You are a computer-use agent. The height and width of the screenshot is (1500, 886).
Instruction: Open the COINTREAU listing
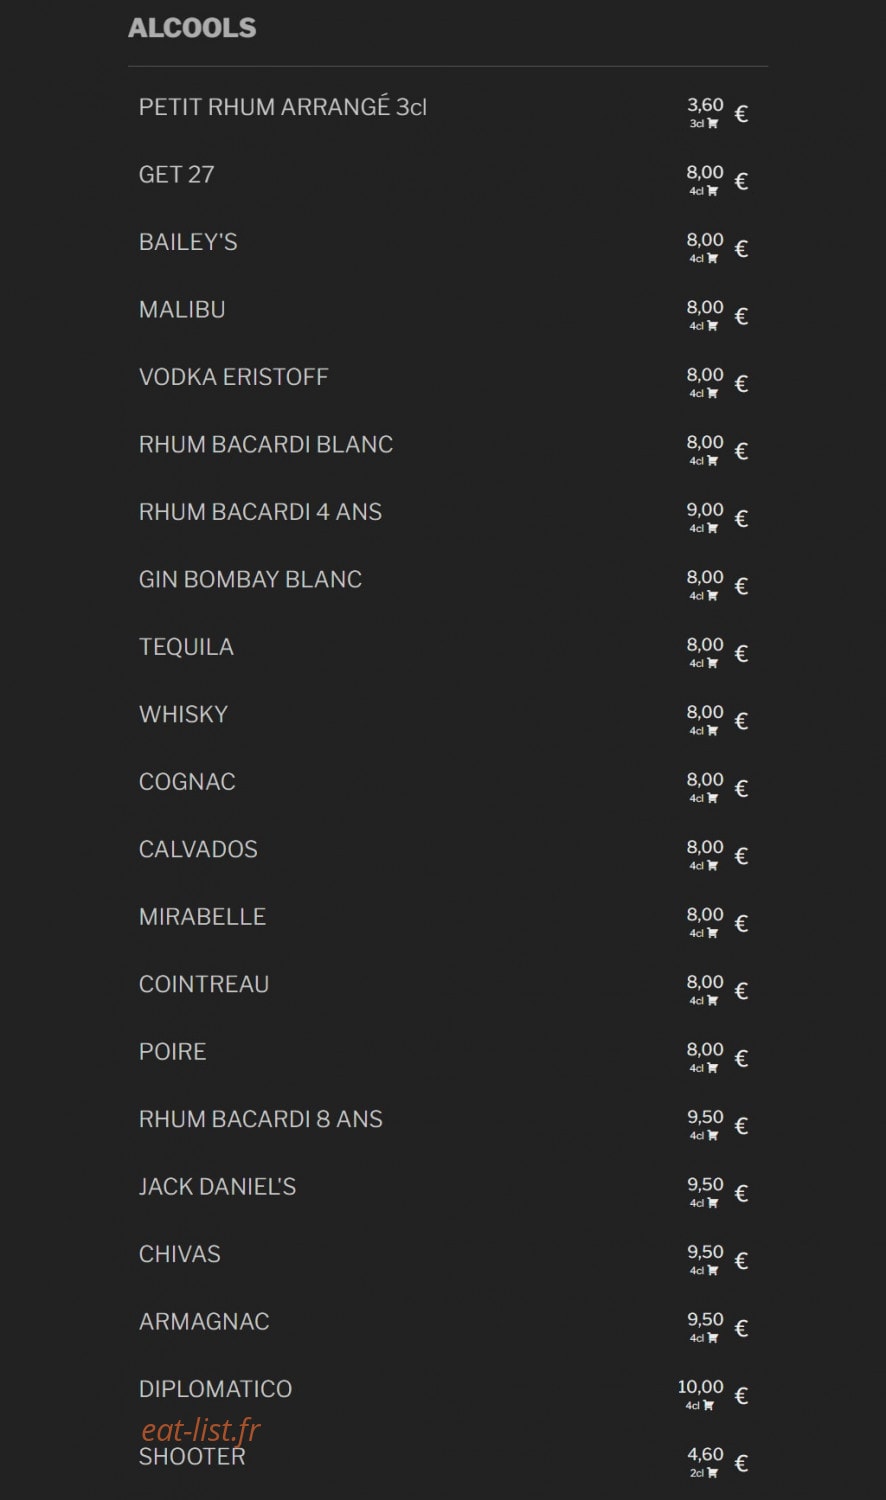pyautogui.click(x=204, y=984)
